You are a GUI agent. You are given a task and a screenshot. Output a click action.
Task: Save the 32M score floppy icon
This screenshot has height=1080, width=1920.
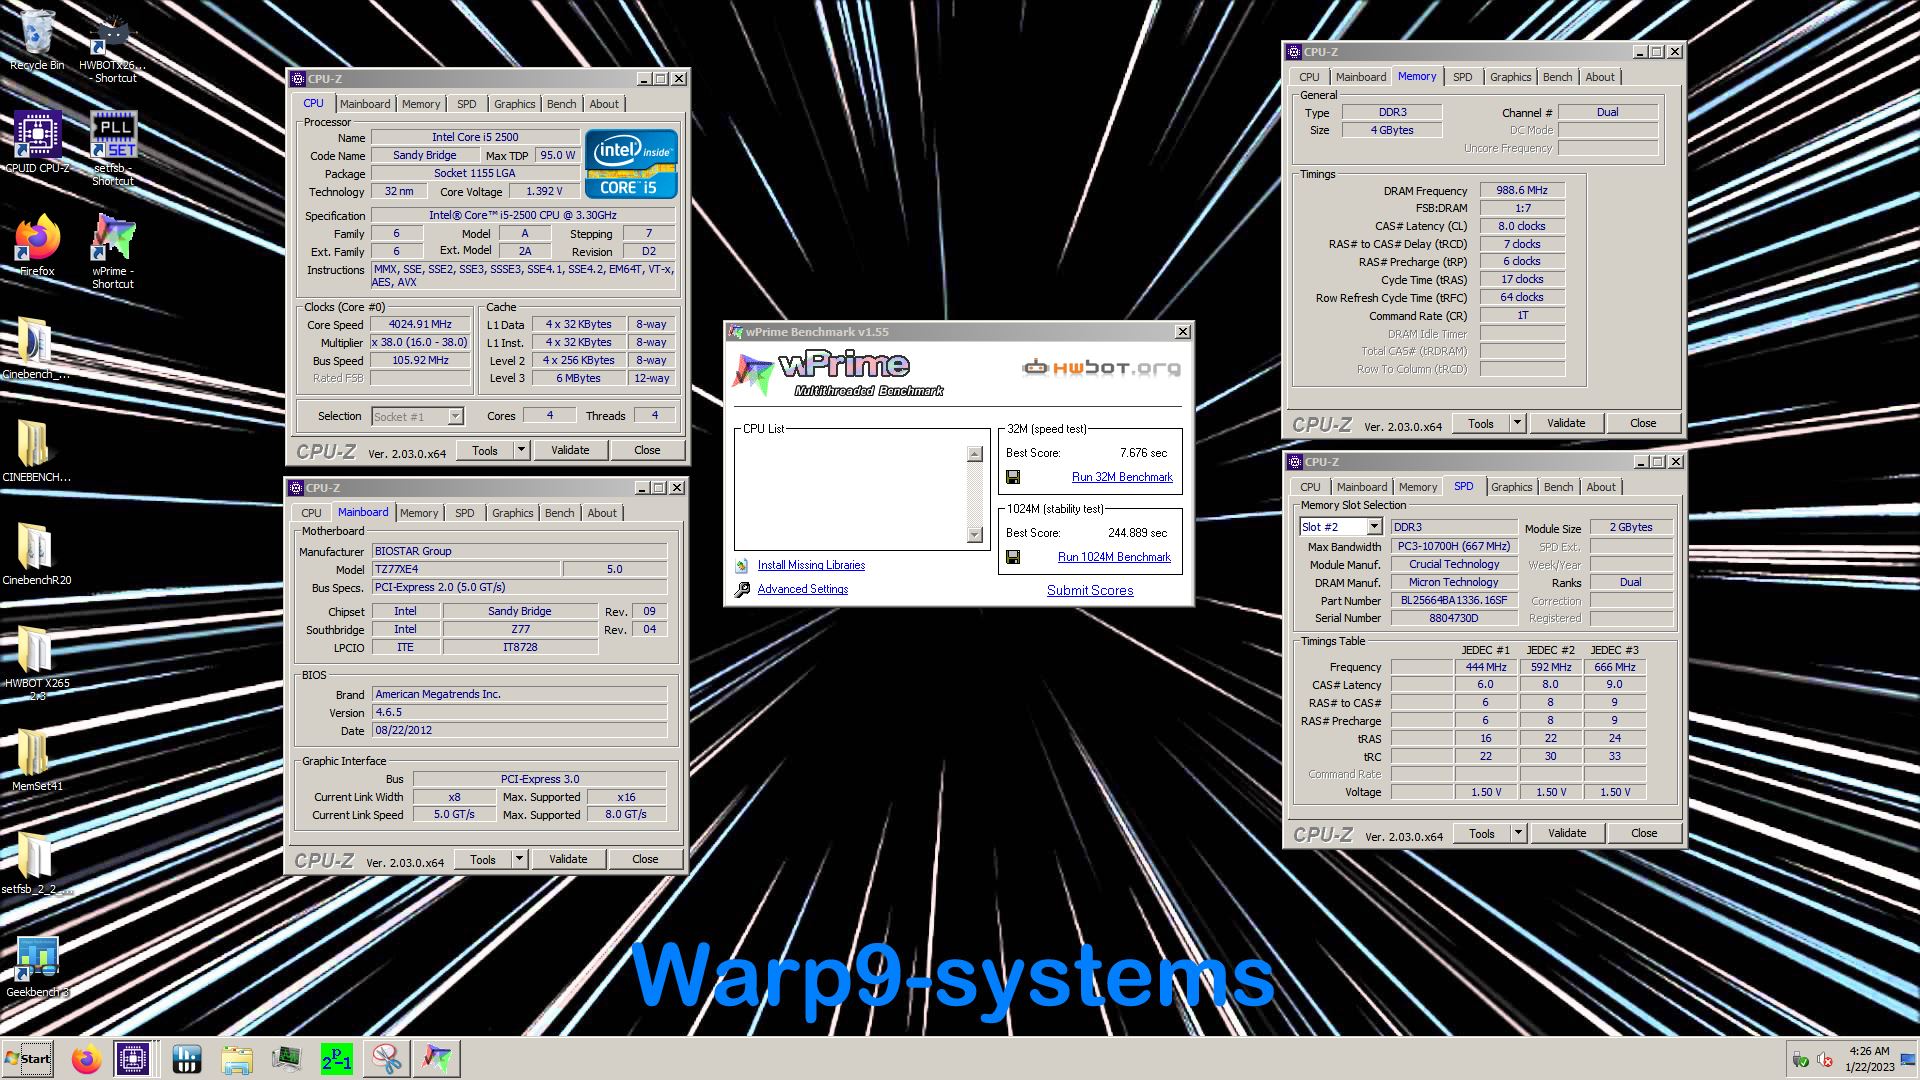point(1013,478)
